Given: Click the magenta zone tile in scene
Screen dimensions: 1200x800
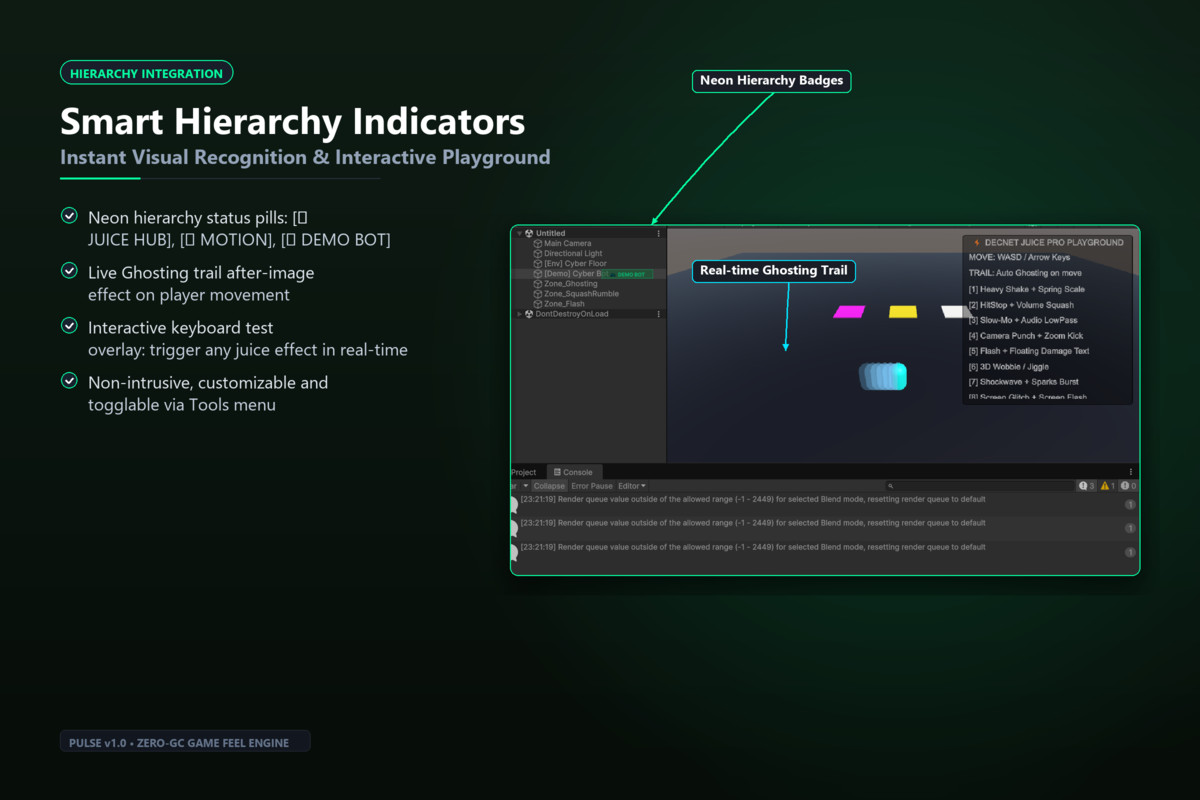Looking at the screenshot, I should click(849, 312).
